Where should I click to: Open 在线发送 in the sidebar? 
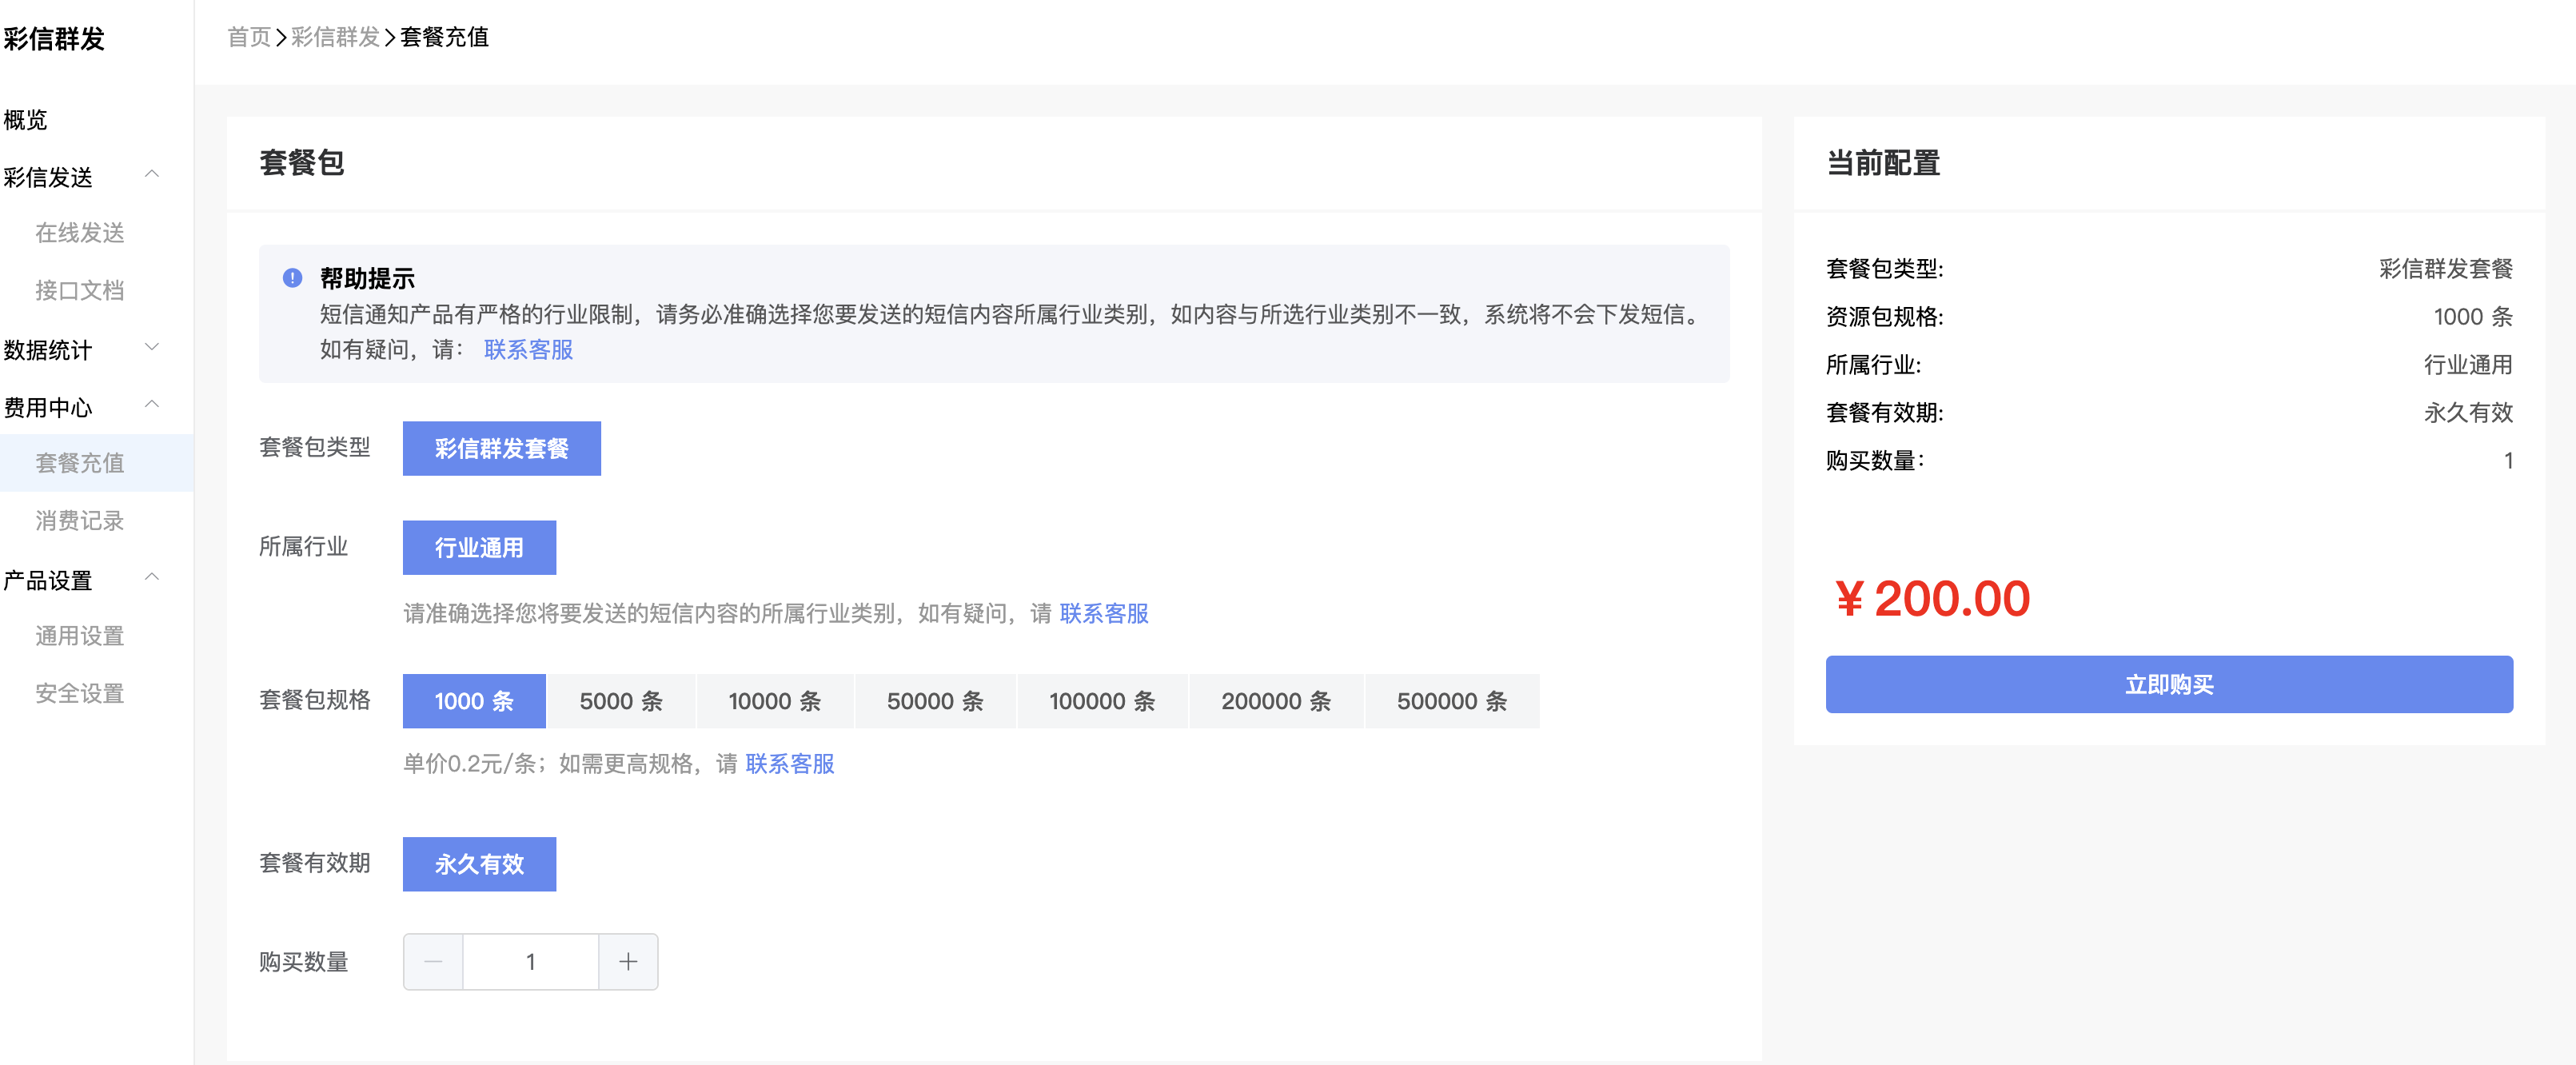pyautogui.click(x=80, y=233)
